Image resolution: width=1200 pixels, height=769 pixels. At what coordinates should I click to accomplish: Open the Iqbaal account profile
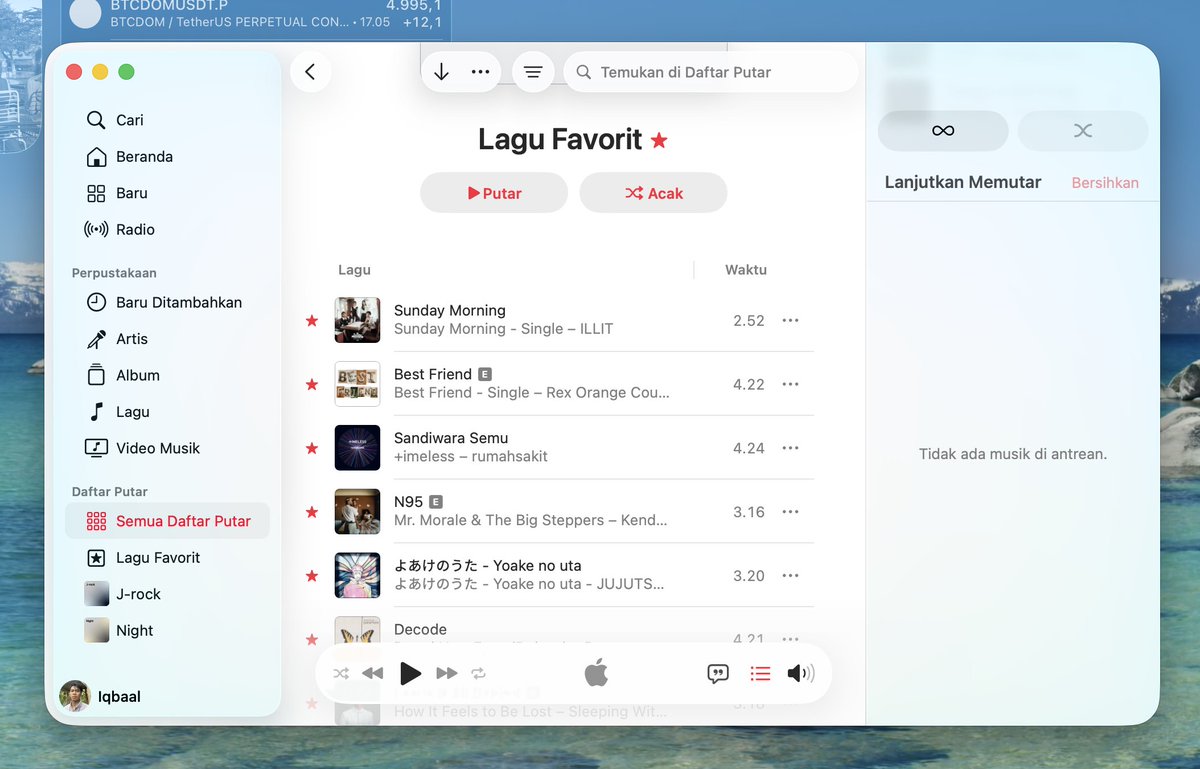100,696
